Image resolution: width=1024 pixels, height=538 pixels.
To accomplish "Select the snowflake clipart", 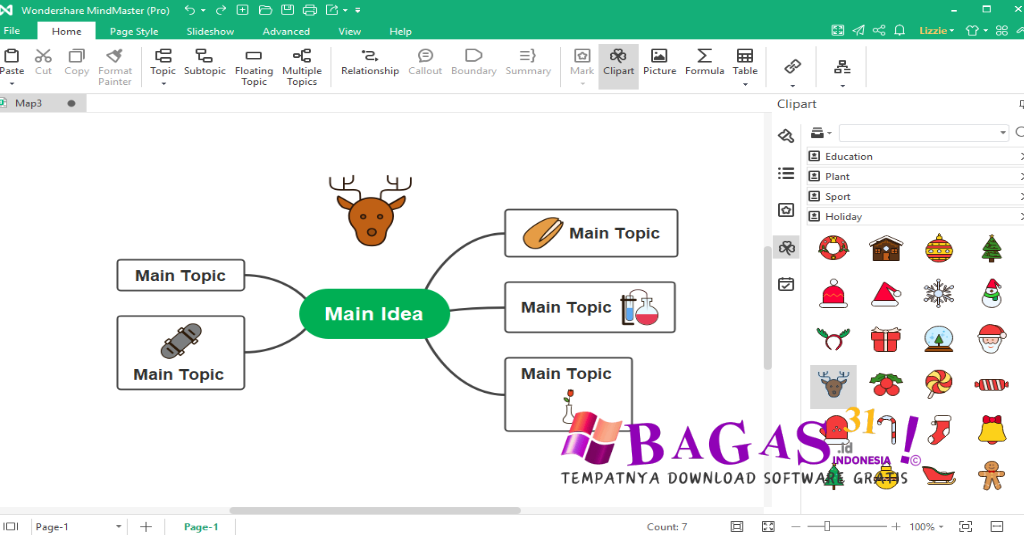I will pyautogui.click(x=938, y=293).
